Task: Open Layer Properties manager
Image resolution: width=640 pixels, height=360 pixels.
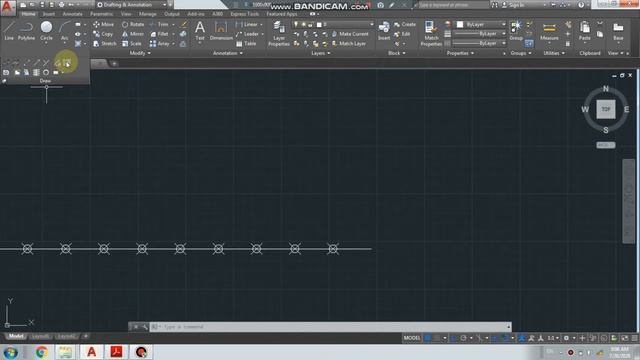Action: click(x=279, y=34)
